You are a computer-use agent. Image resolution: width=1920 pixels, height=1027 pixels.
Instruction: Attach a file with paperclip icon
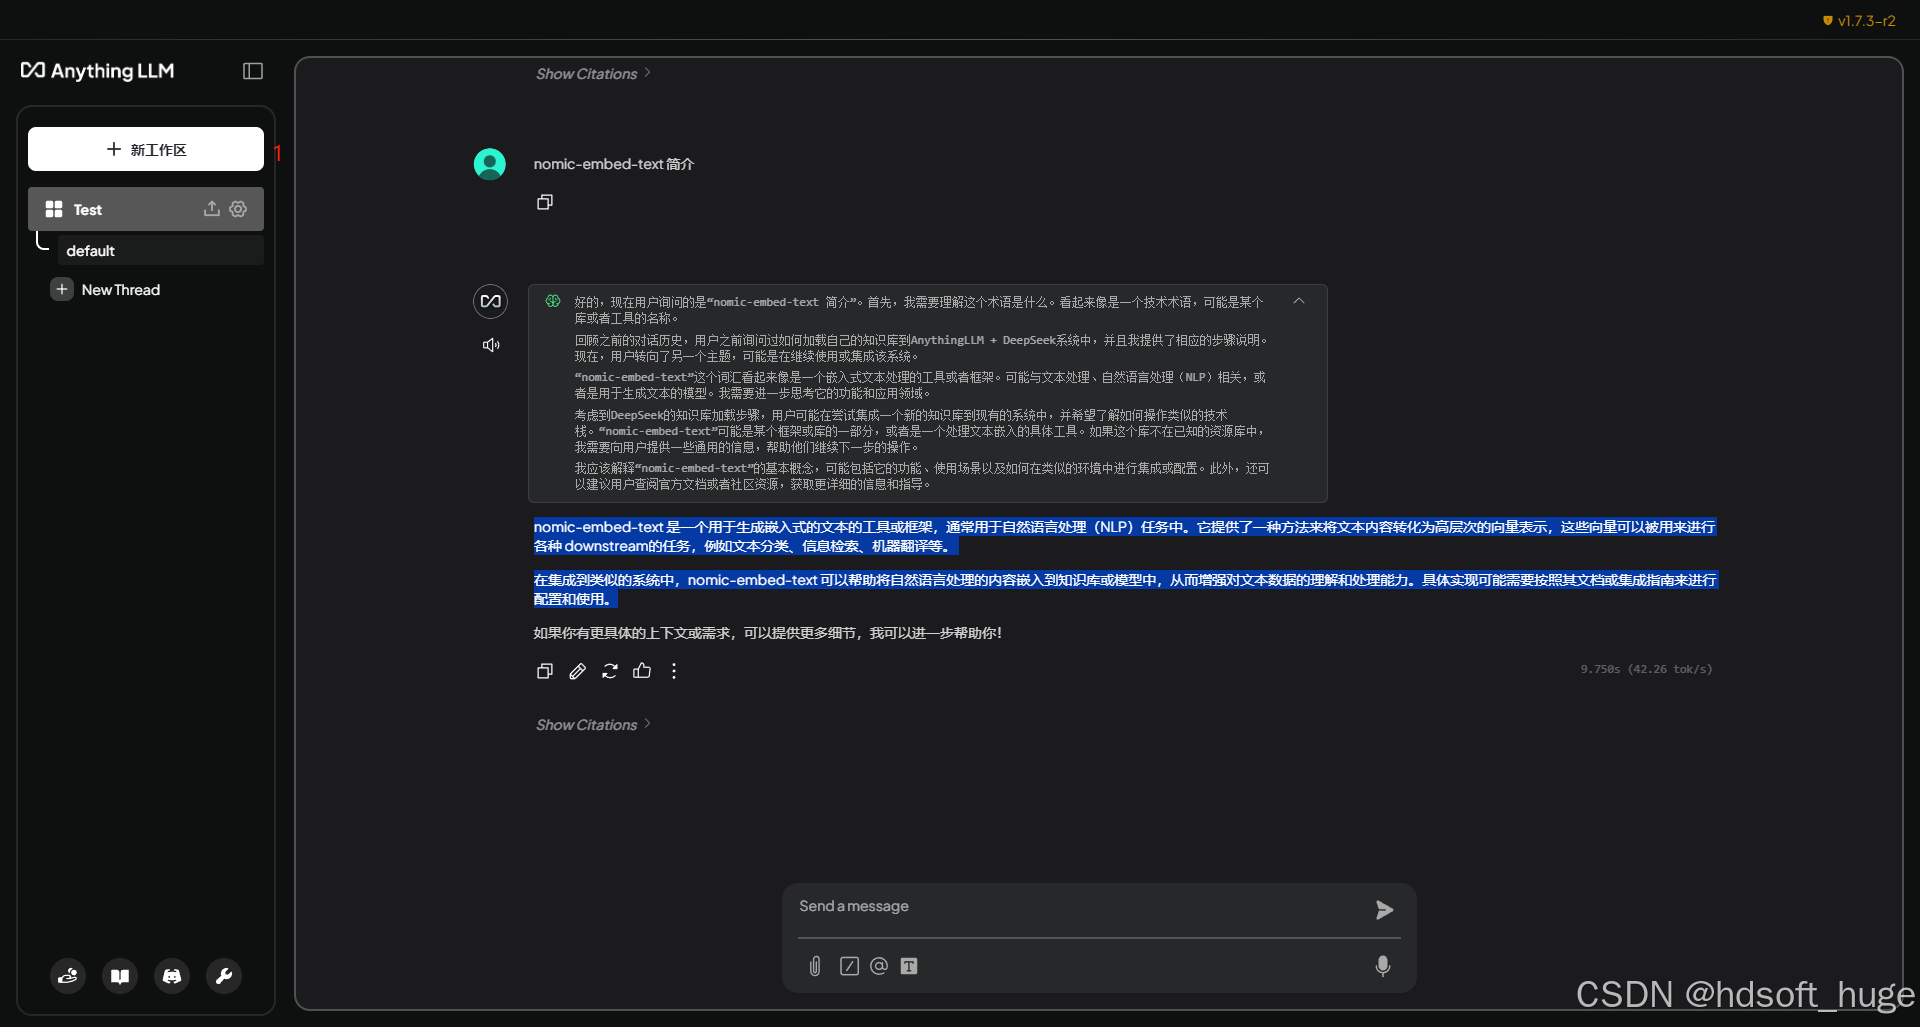coord(815,966)
